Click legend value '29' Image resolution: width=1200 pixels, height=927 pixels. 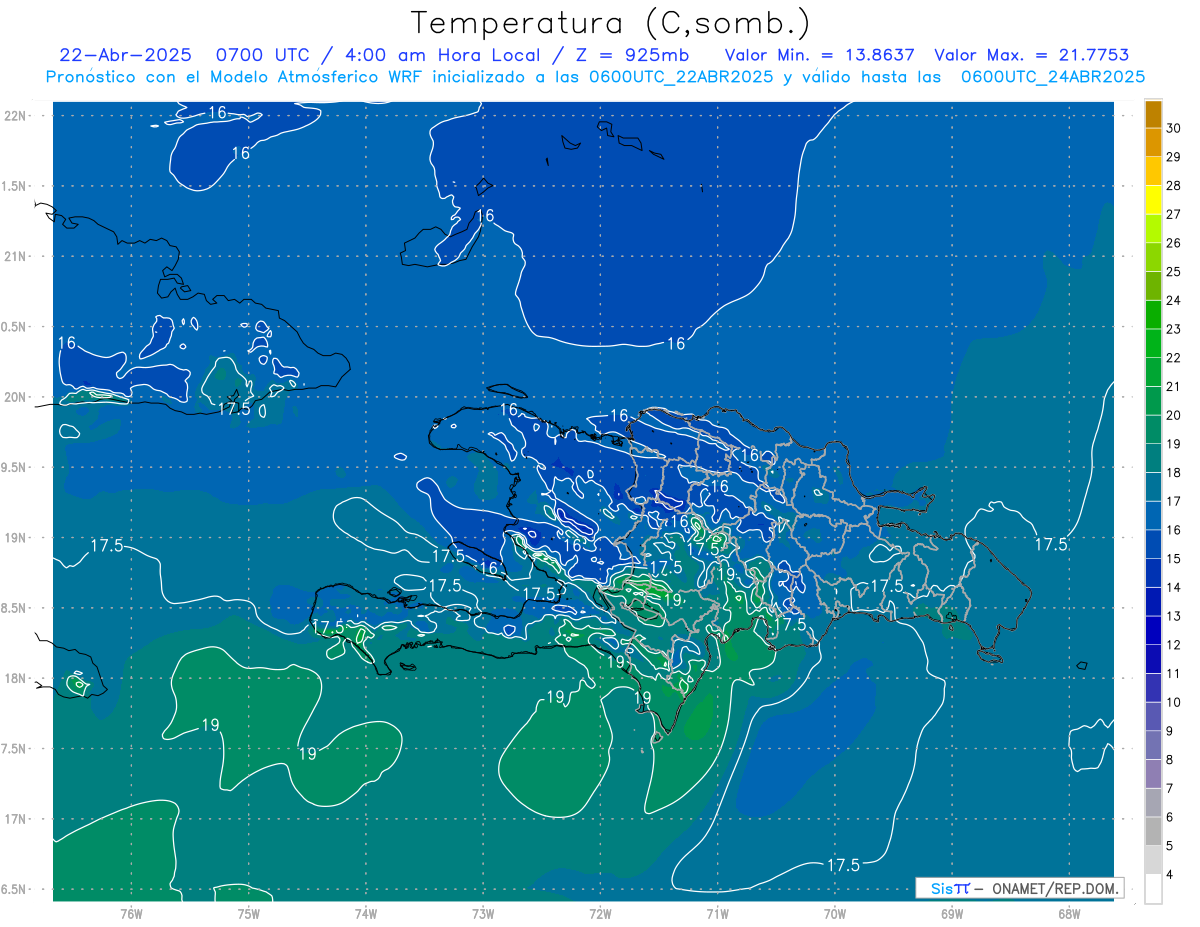click(x=1174, y=157)
